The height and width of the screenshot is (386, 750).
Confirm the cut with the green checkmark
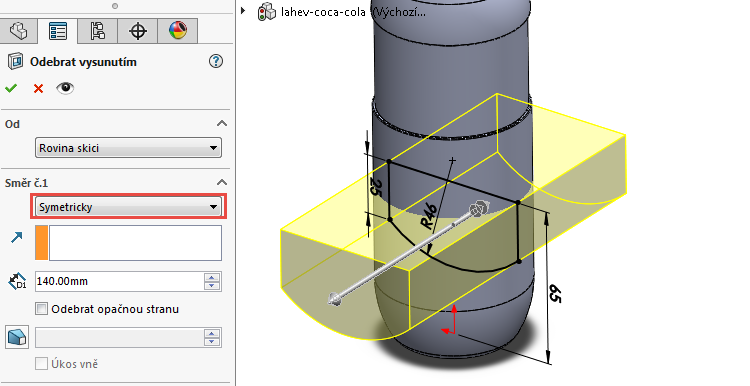coord(11,88)
